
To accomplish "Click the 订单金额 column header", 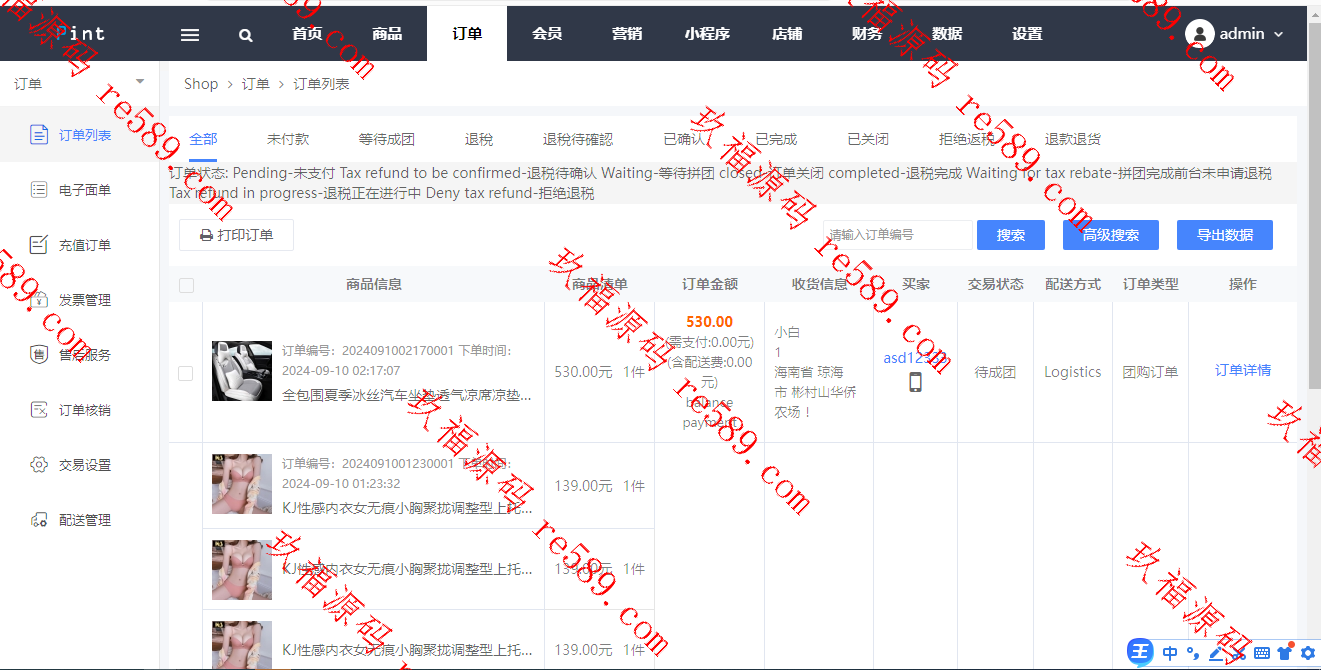I will 710,284.
